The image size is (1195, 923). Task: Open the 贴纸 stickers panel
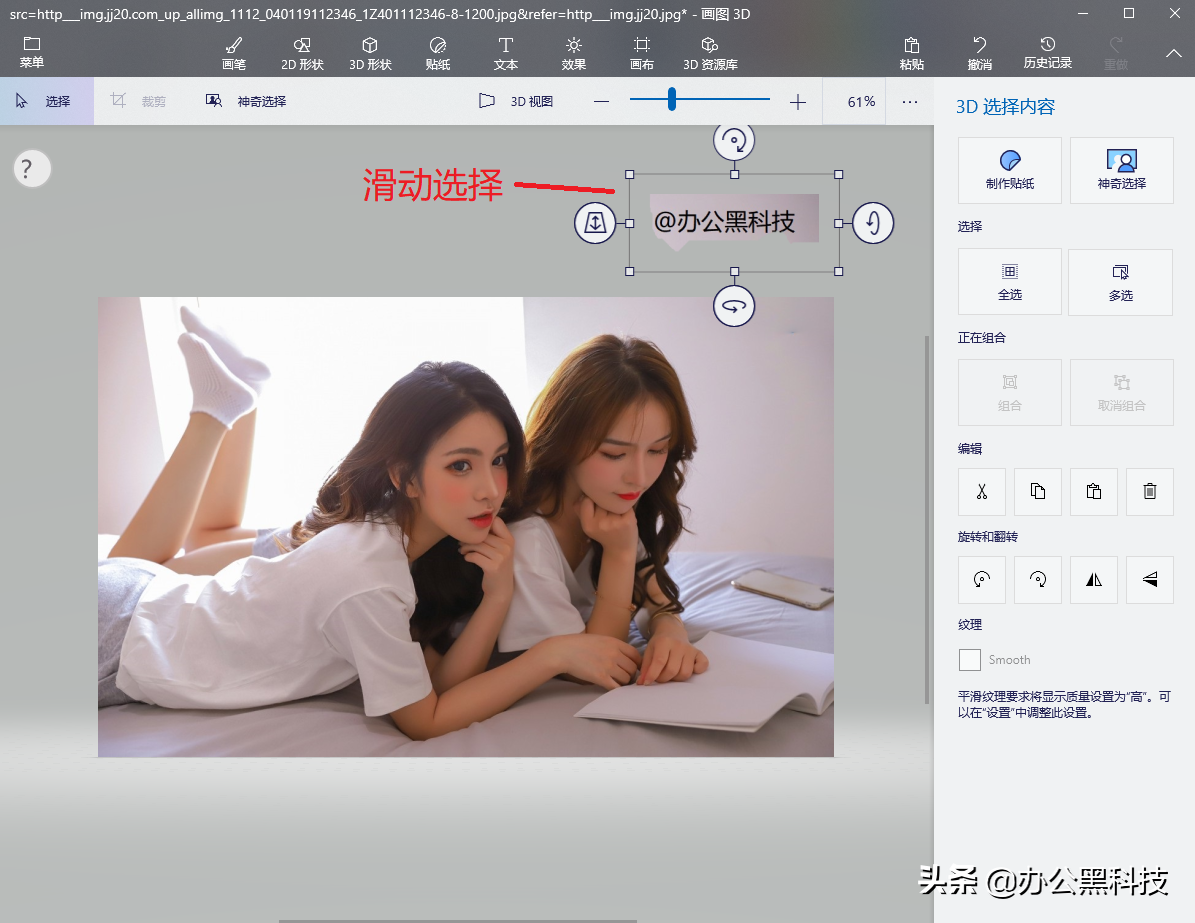437,52
